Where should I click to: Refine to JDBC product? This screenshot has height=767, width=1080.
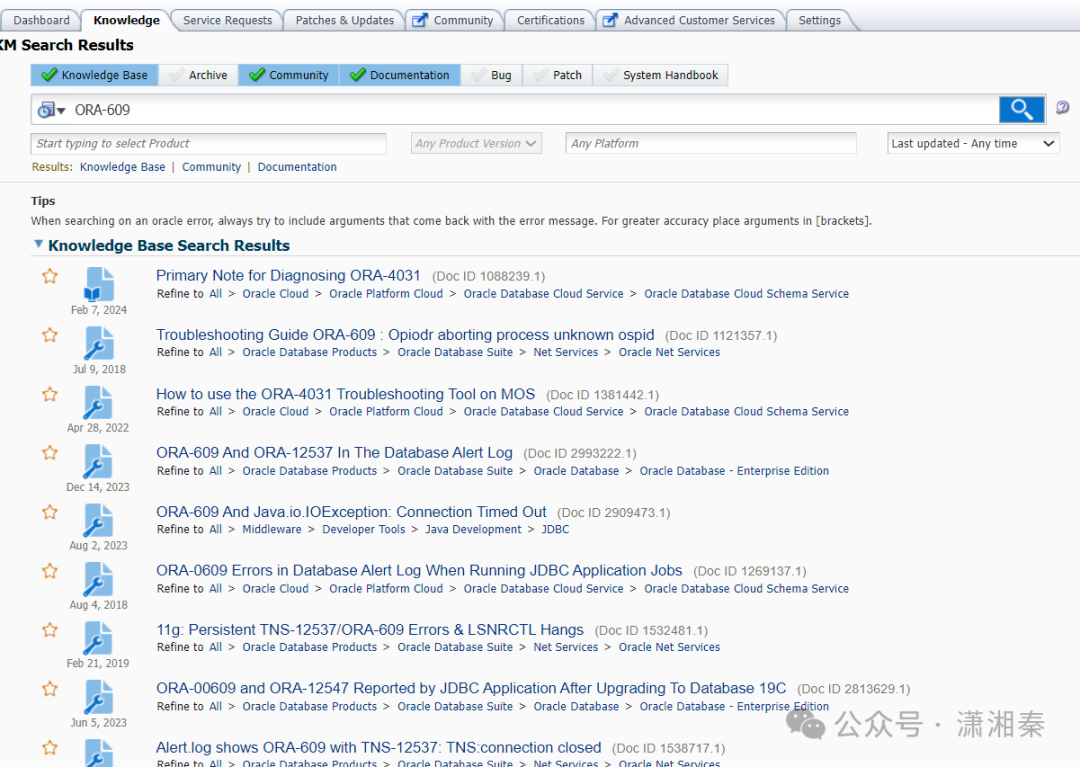click(555, 529)
